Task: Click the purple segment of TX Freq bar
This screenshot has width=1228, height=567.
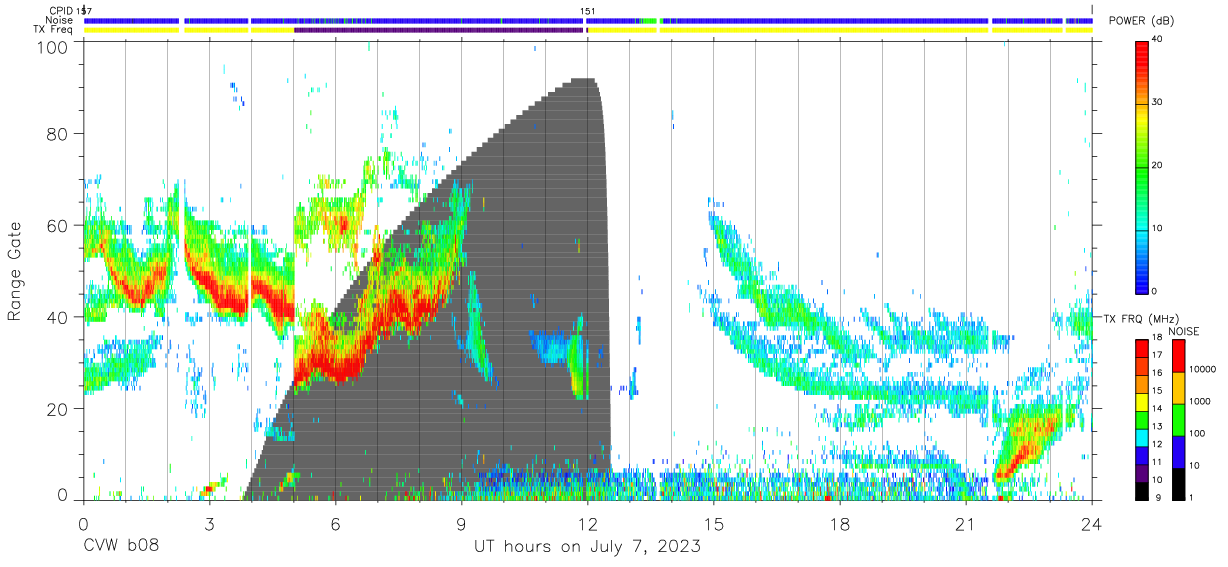Action: 438,30
